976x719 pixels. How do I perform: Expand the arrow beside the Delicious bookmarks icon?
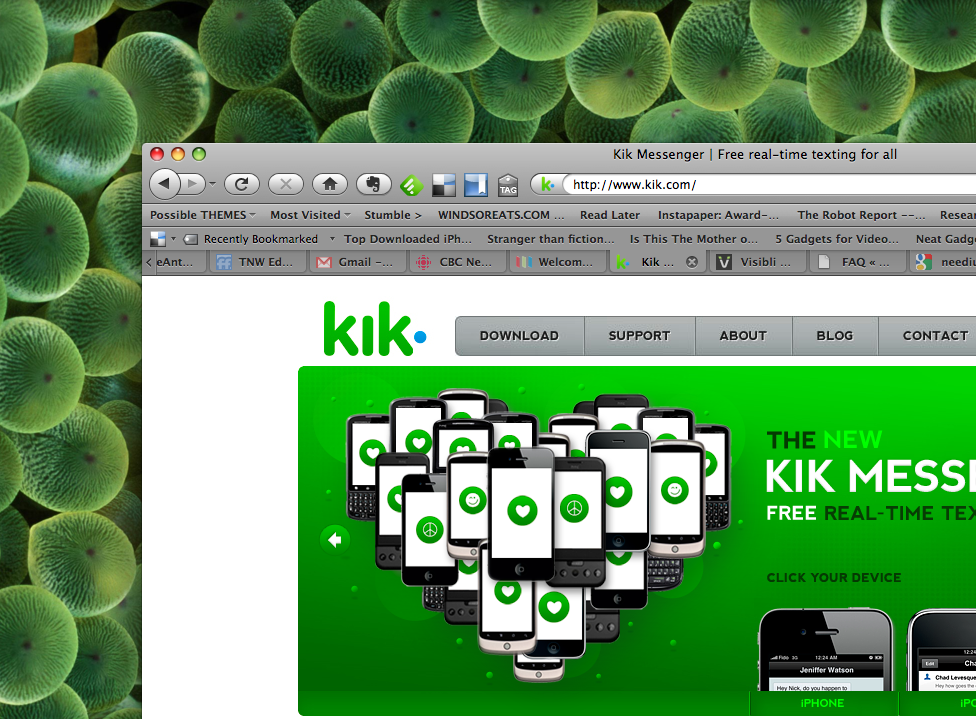[174, 239]
